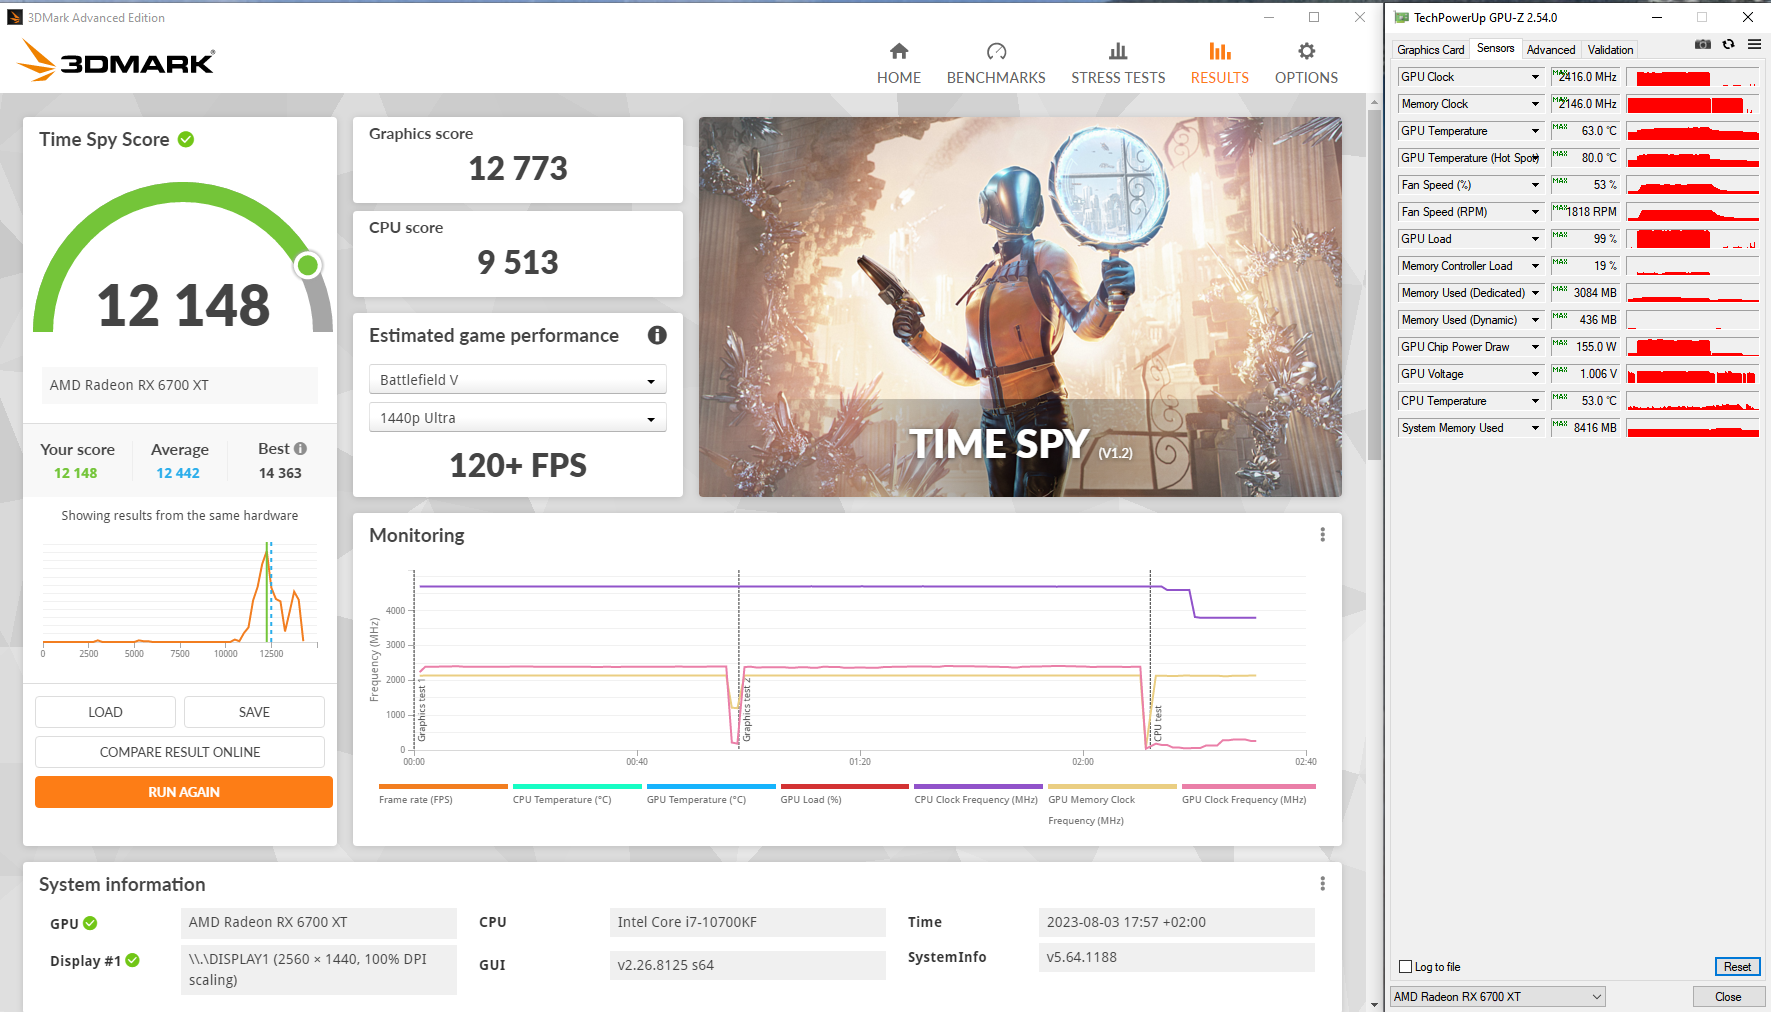Click the 3DMark vertical scrollbar
Screen dimensions: 1771x1012
(1374, 285)
